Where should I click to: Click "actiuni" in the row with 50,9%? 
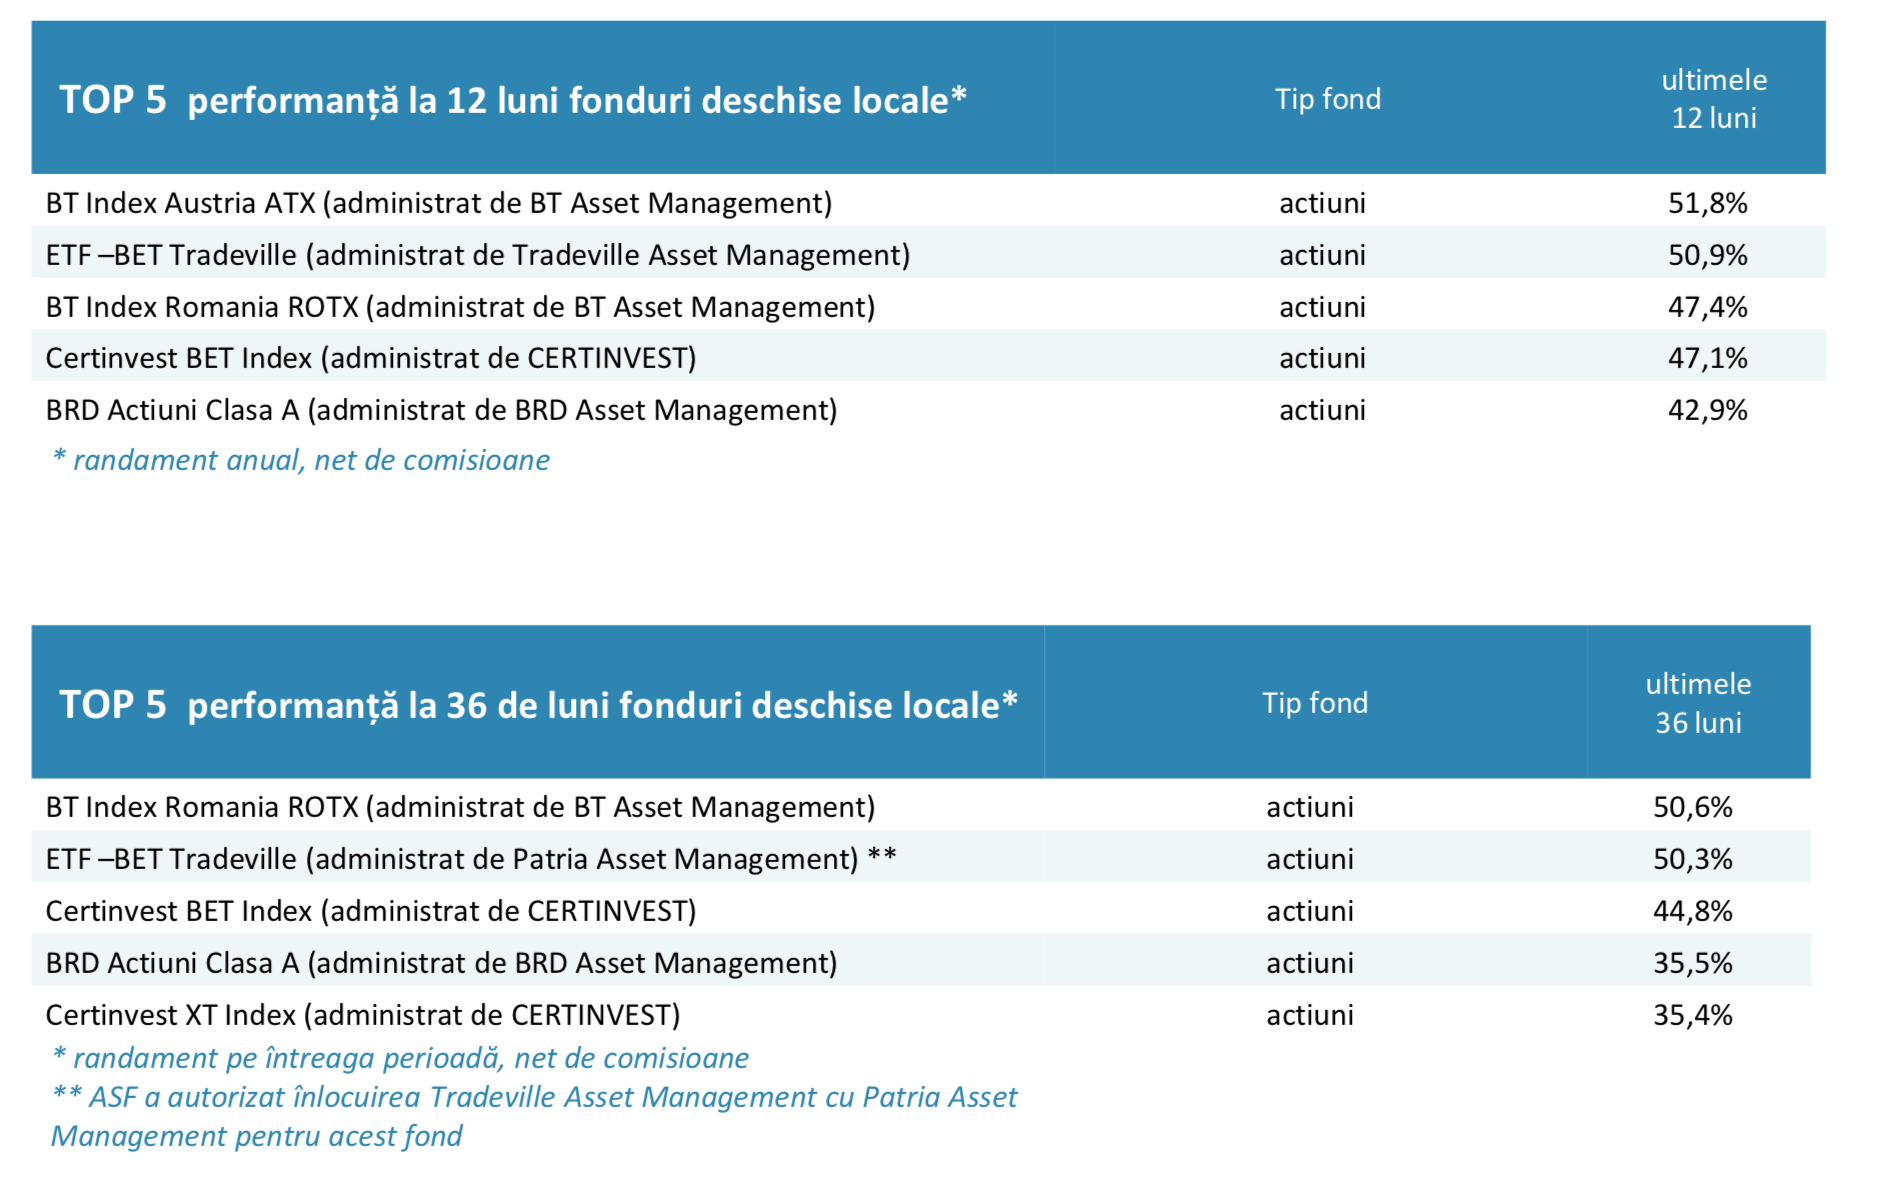(x=1322, y=255)
